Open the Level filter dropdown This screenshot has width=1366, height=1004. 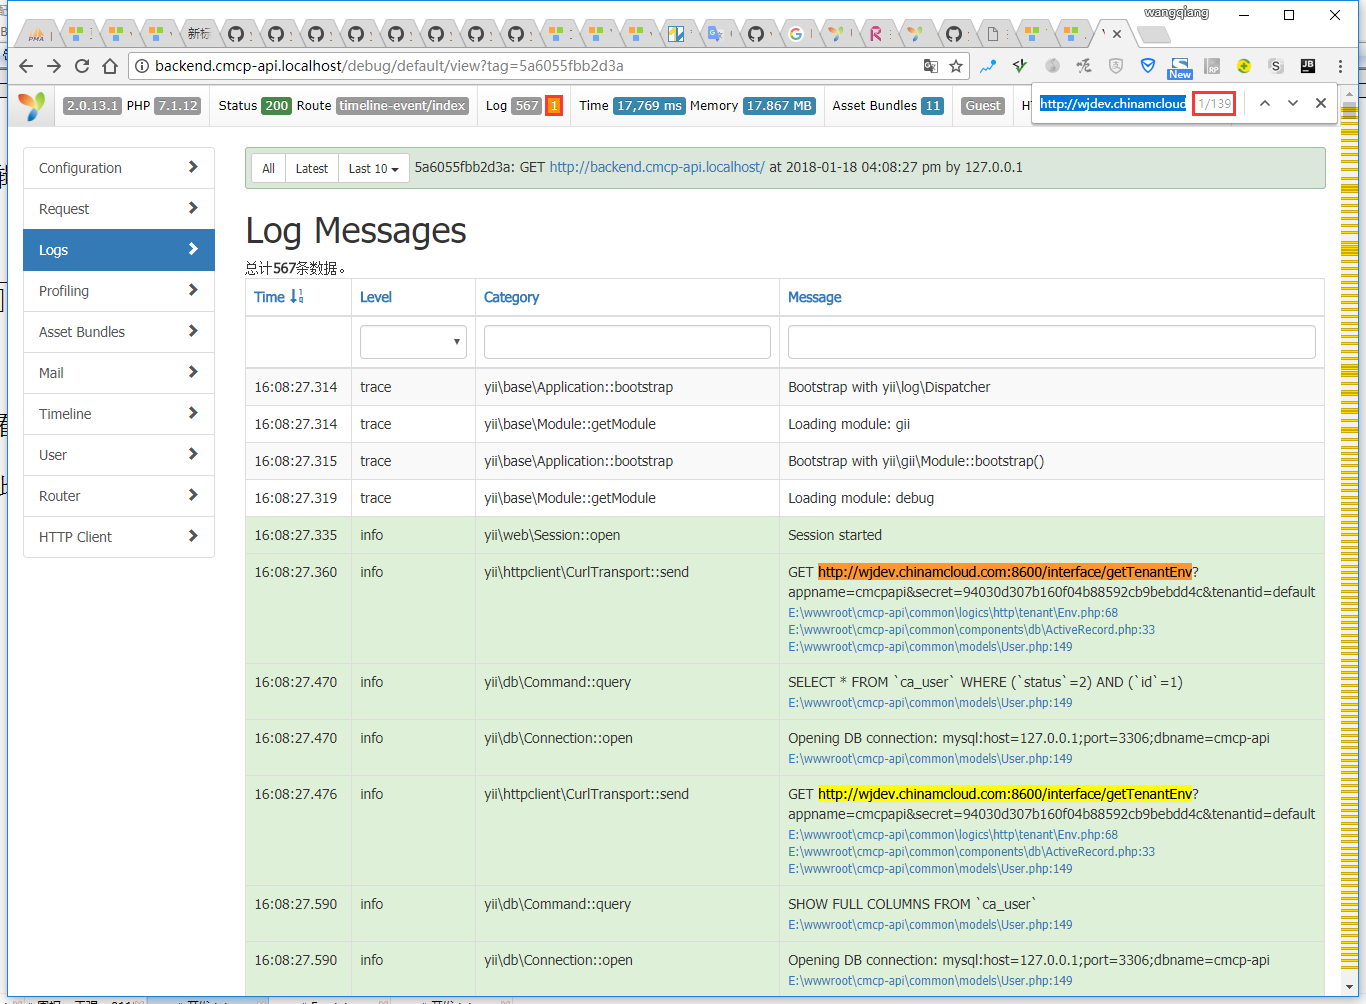pos(413,342)
